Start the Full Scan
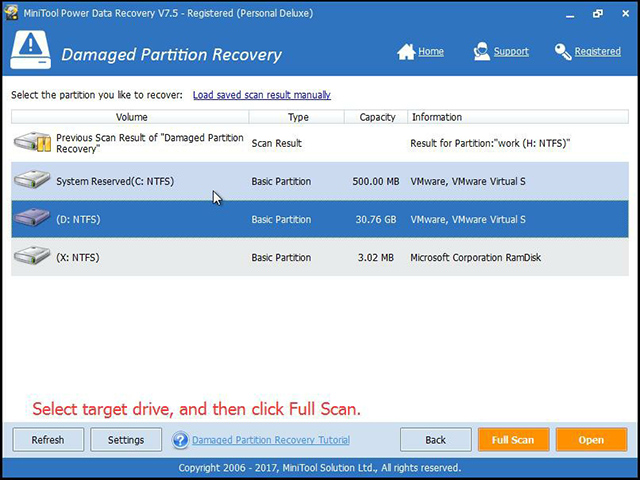The height and width of the screenshot is (480, 640). 513,440
